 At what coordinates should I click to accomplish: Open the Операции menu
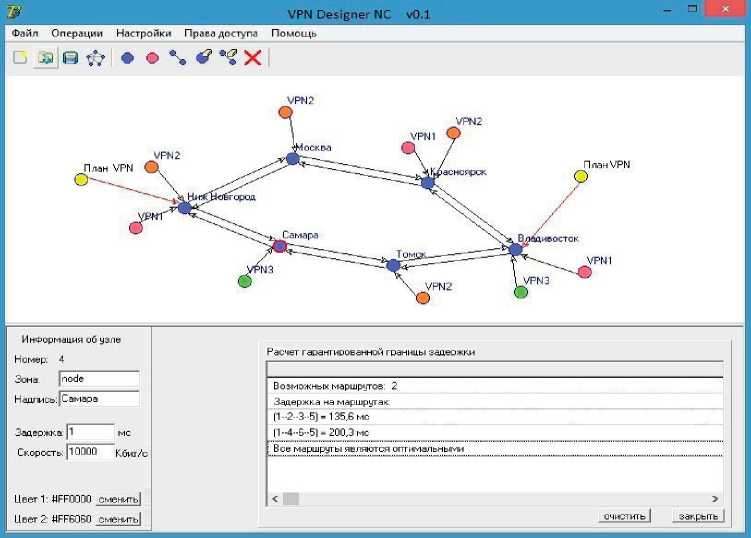77,34
